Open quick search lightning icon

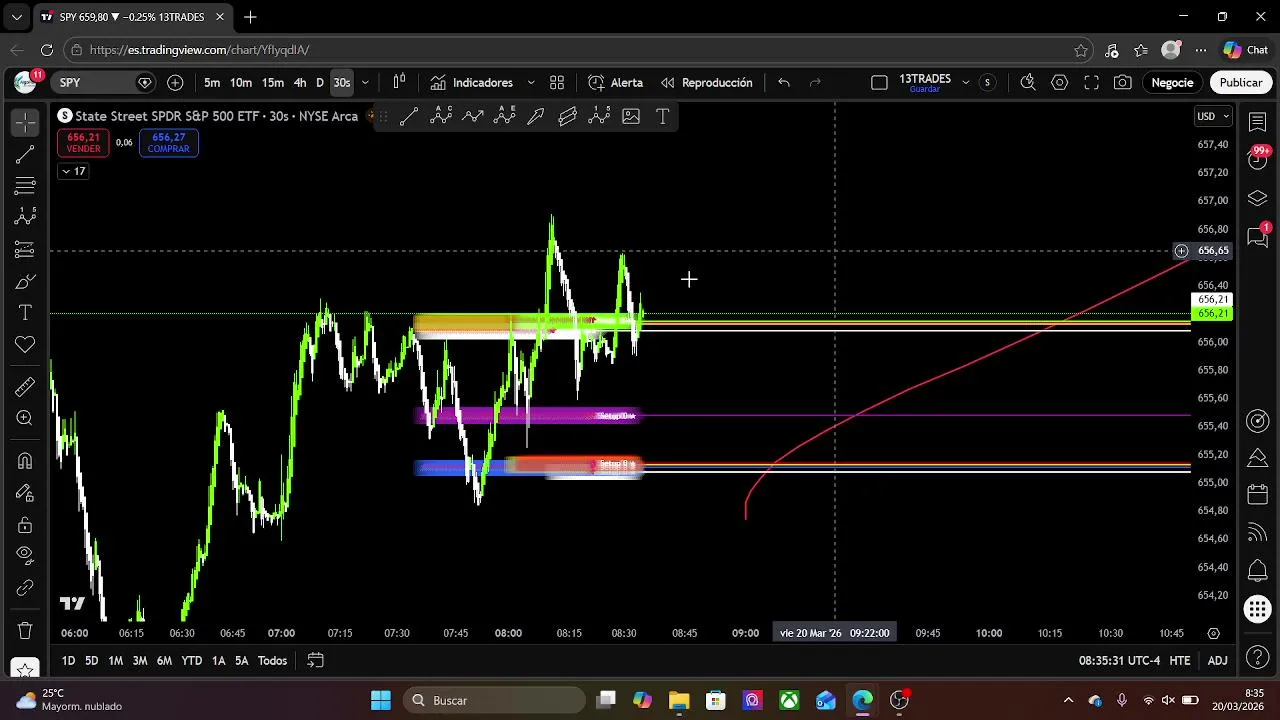point(1028,82)
